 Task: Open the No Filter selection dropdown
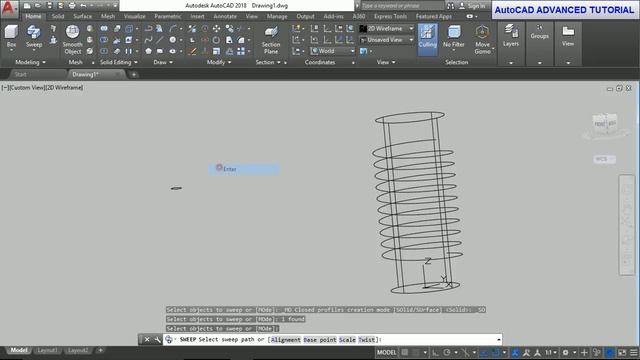point(453,37)
